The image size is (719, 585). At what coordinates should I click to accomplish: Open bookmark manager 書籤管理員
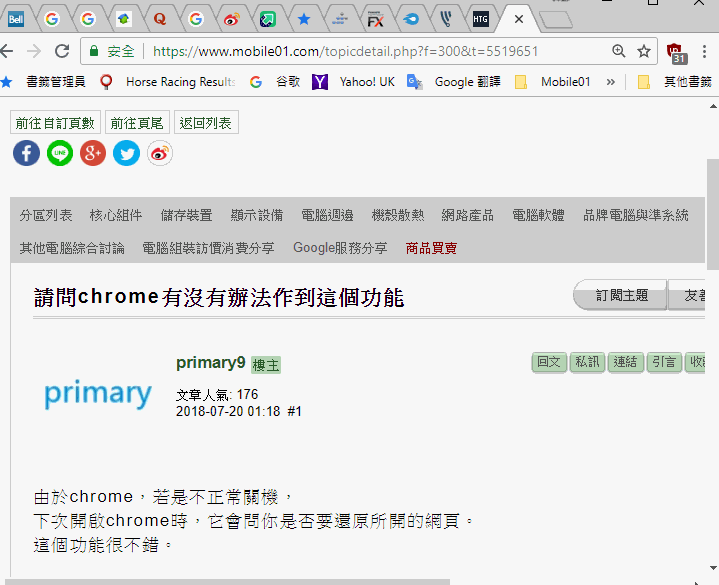[55, 82]
